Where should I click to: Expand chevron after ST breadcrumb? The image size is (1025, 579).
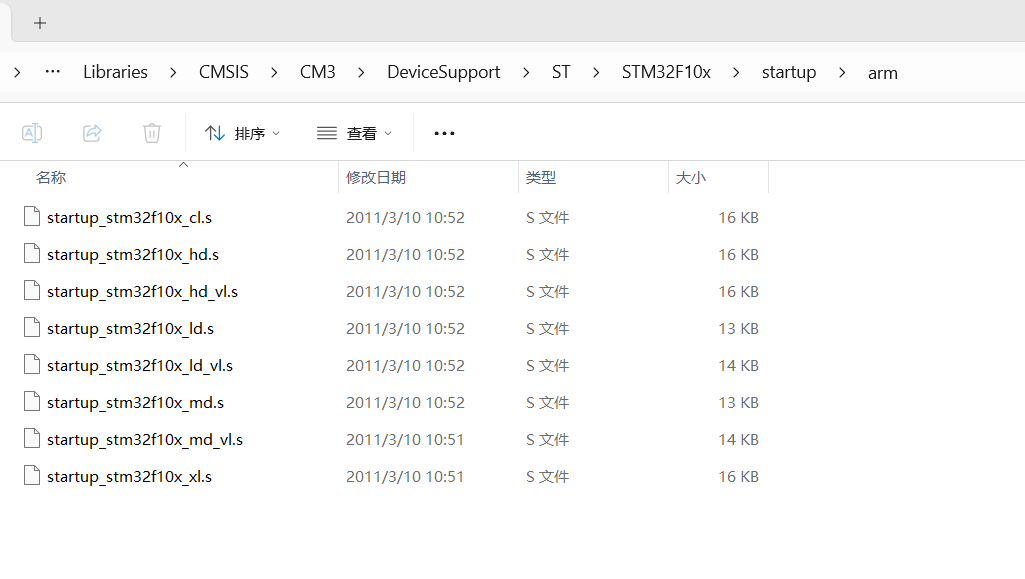point(596,73)
